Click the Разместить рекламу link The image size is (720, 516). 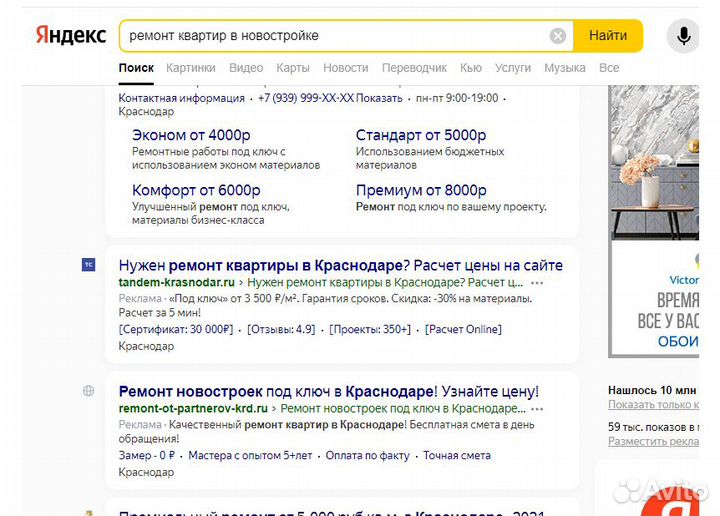[x=653, y=441]
